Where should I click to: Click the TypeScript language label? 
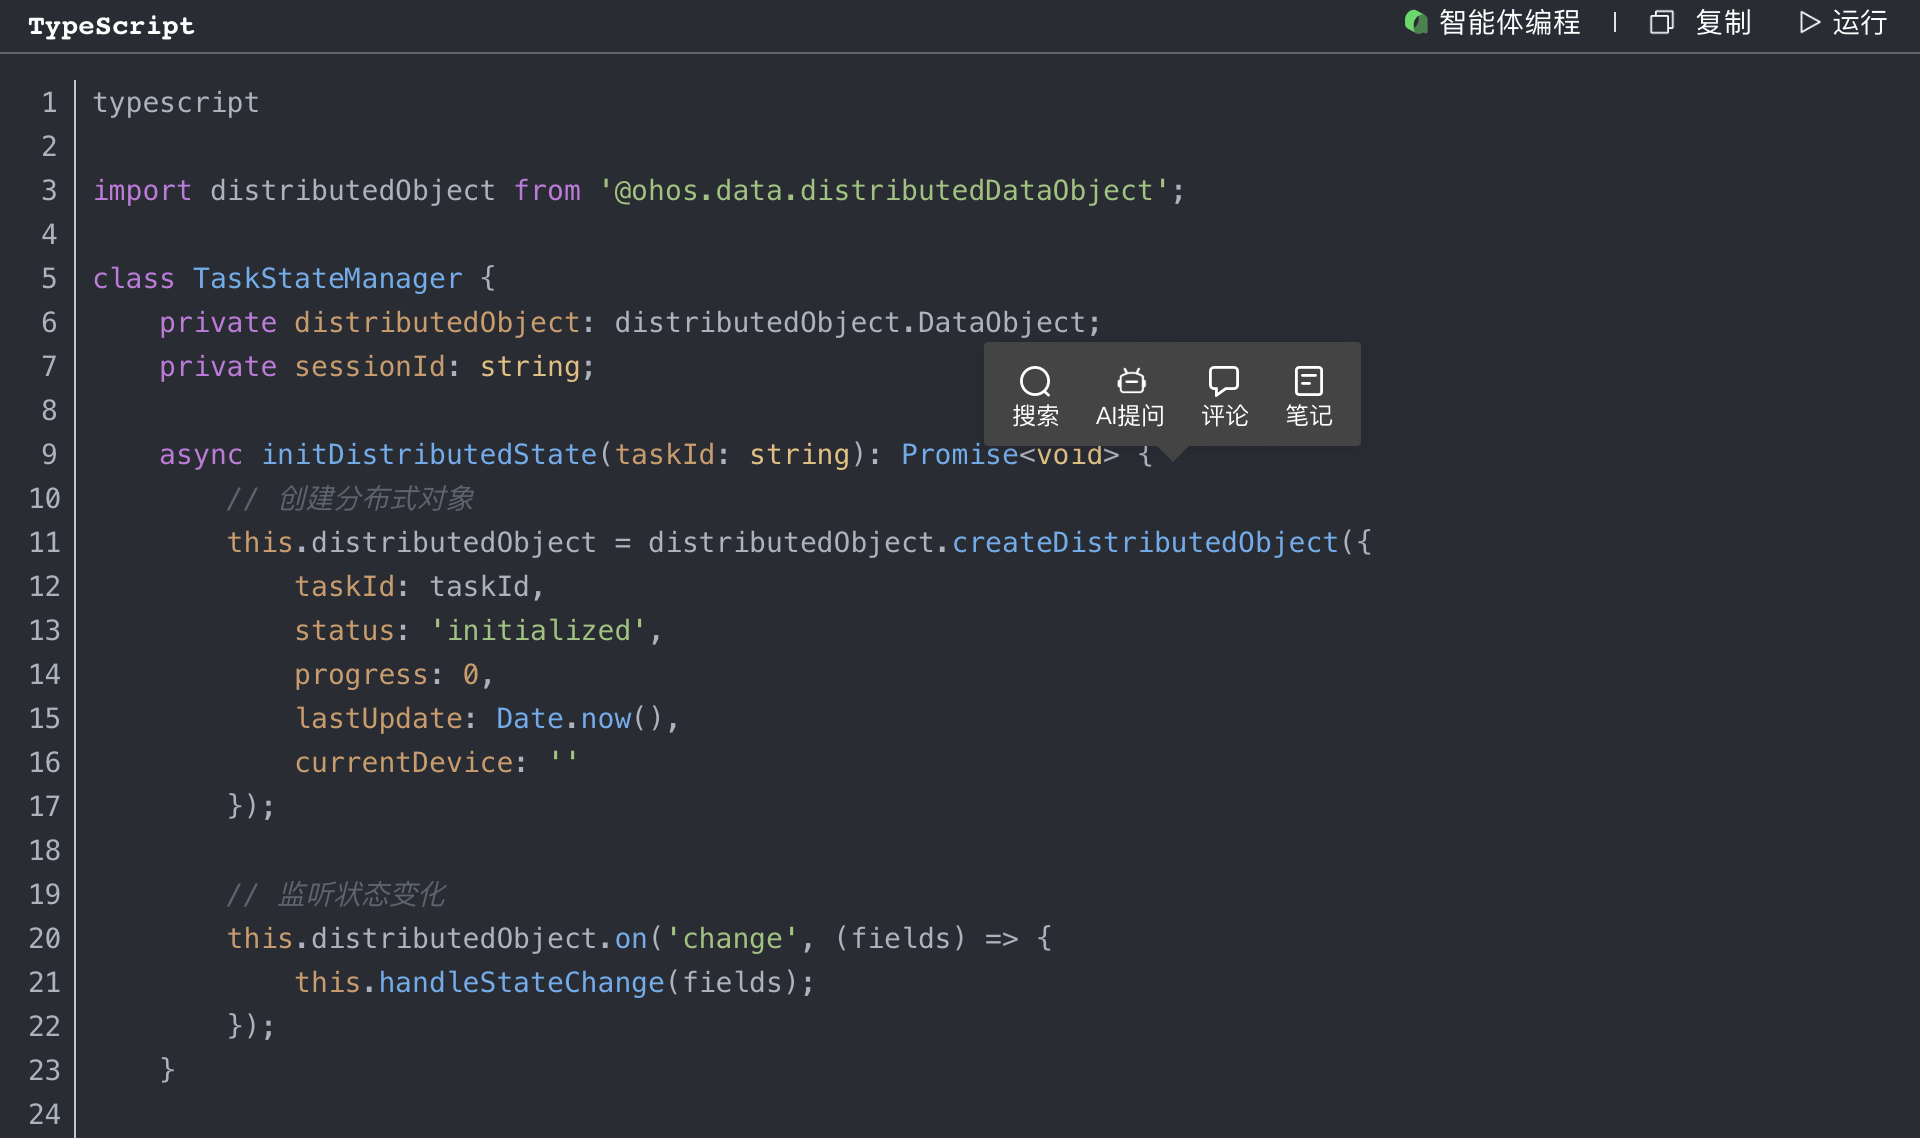pos(111,26)
